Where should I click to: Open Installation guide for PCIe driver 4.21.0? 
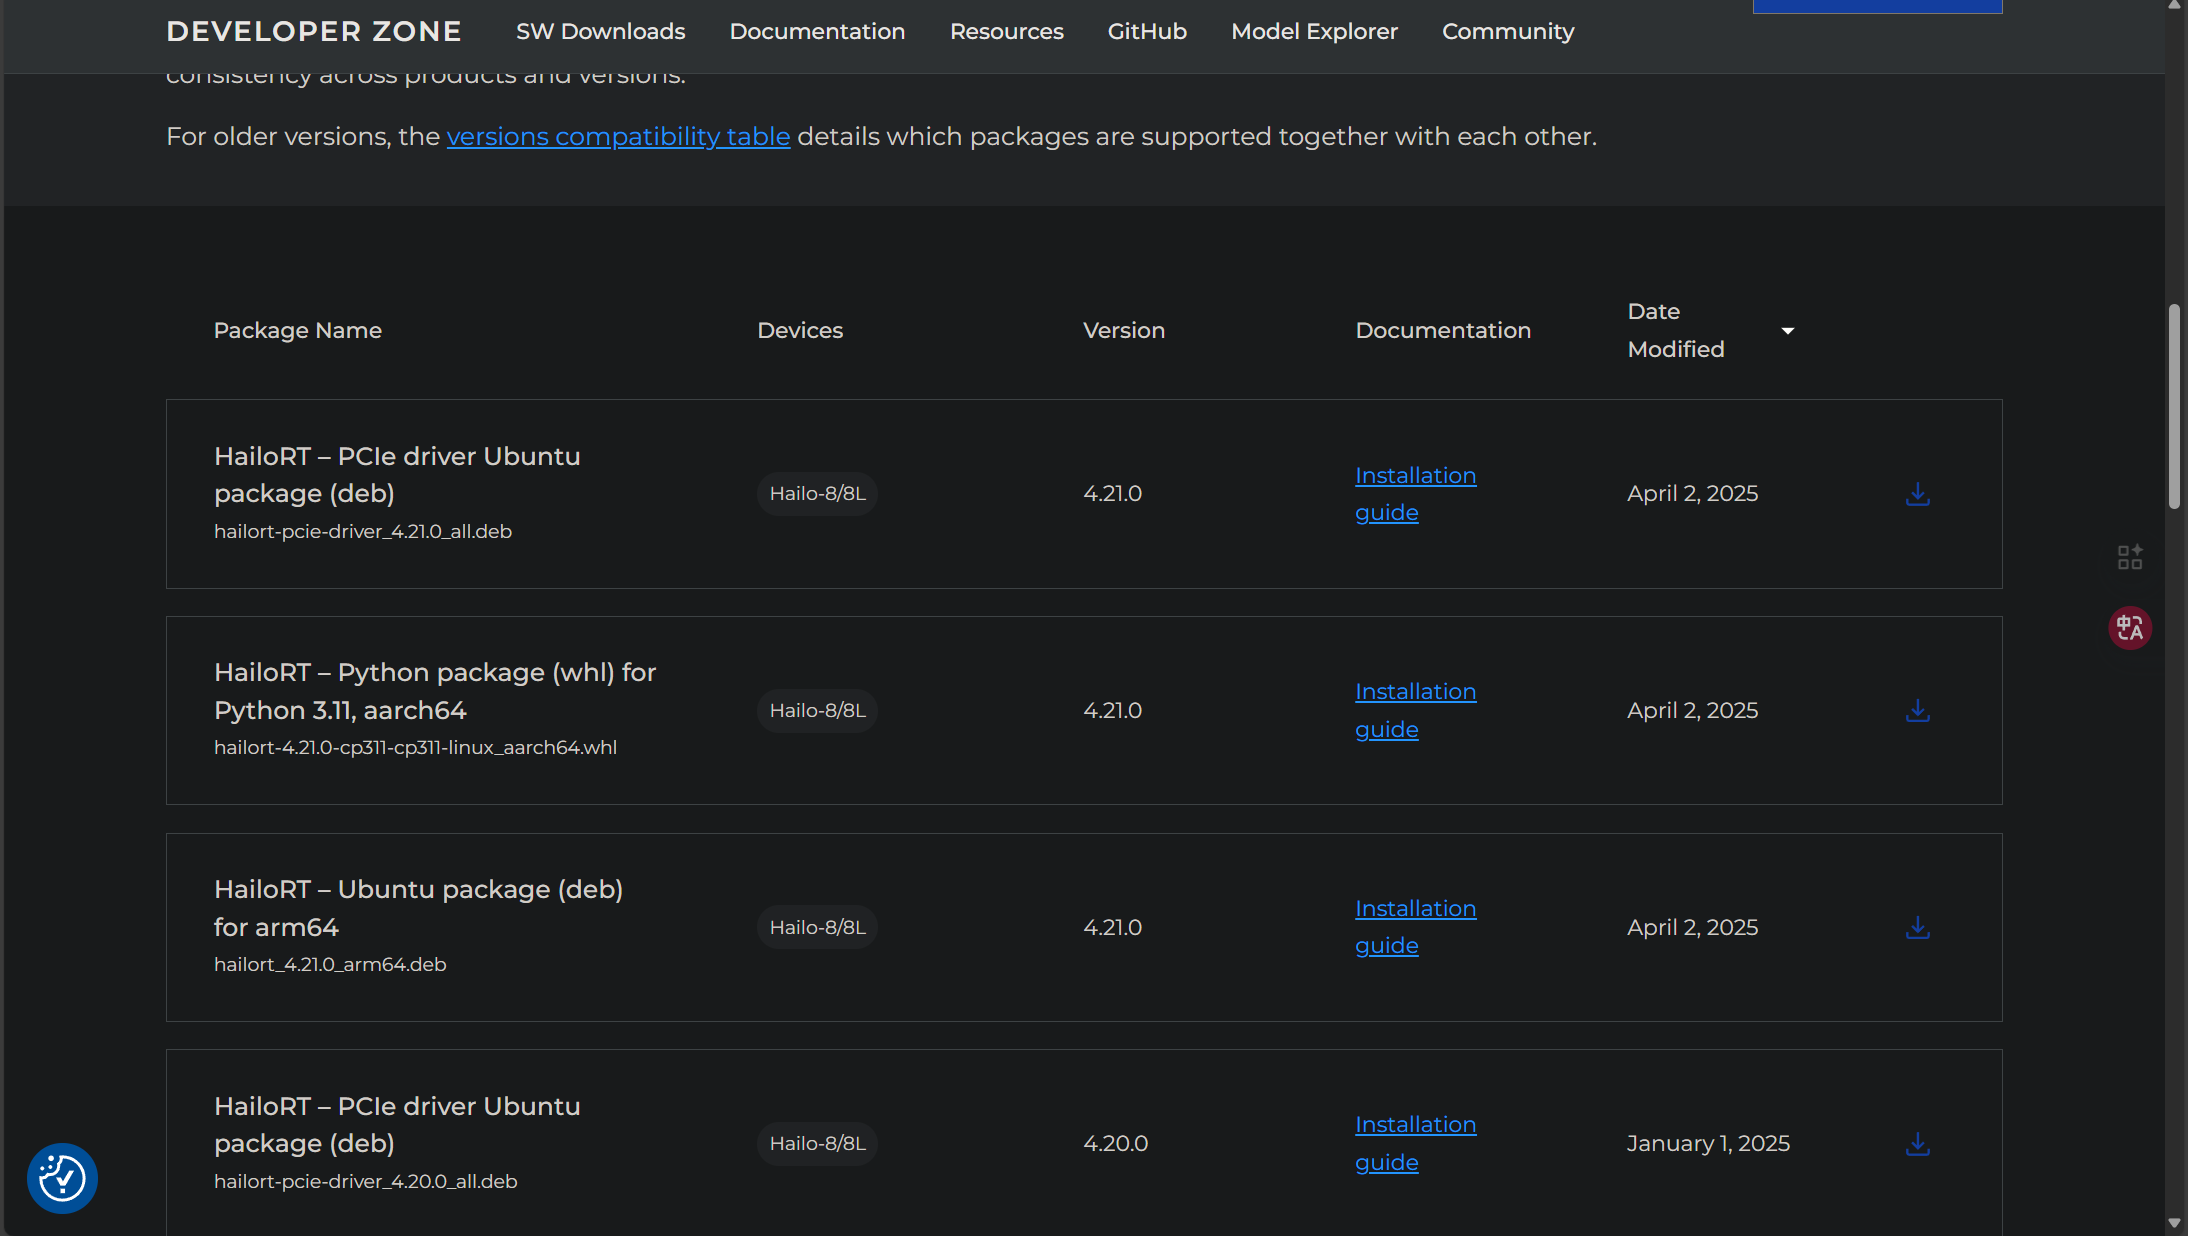(x=1415, y=494)
